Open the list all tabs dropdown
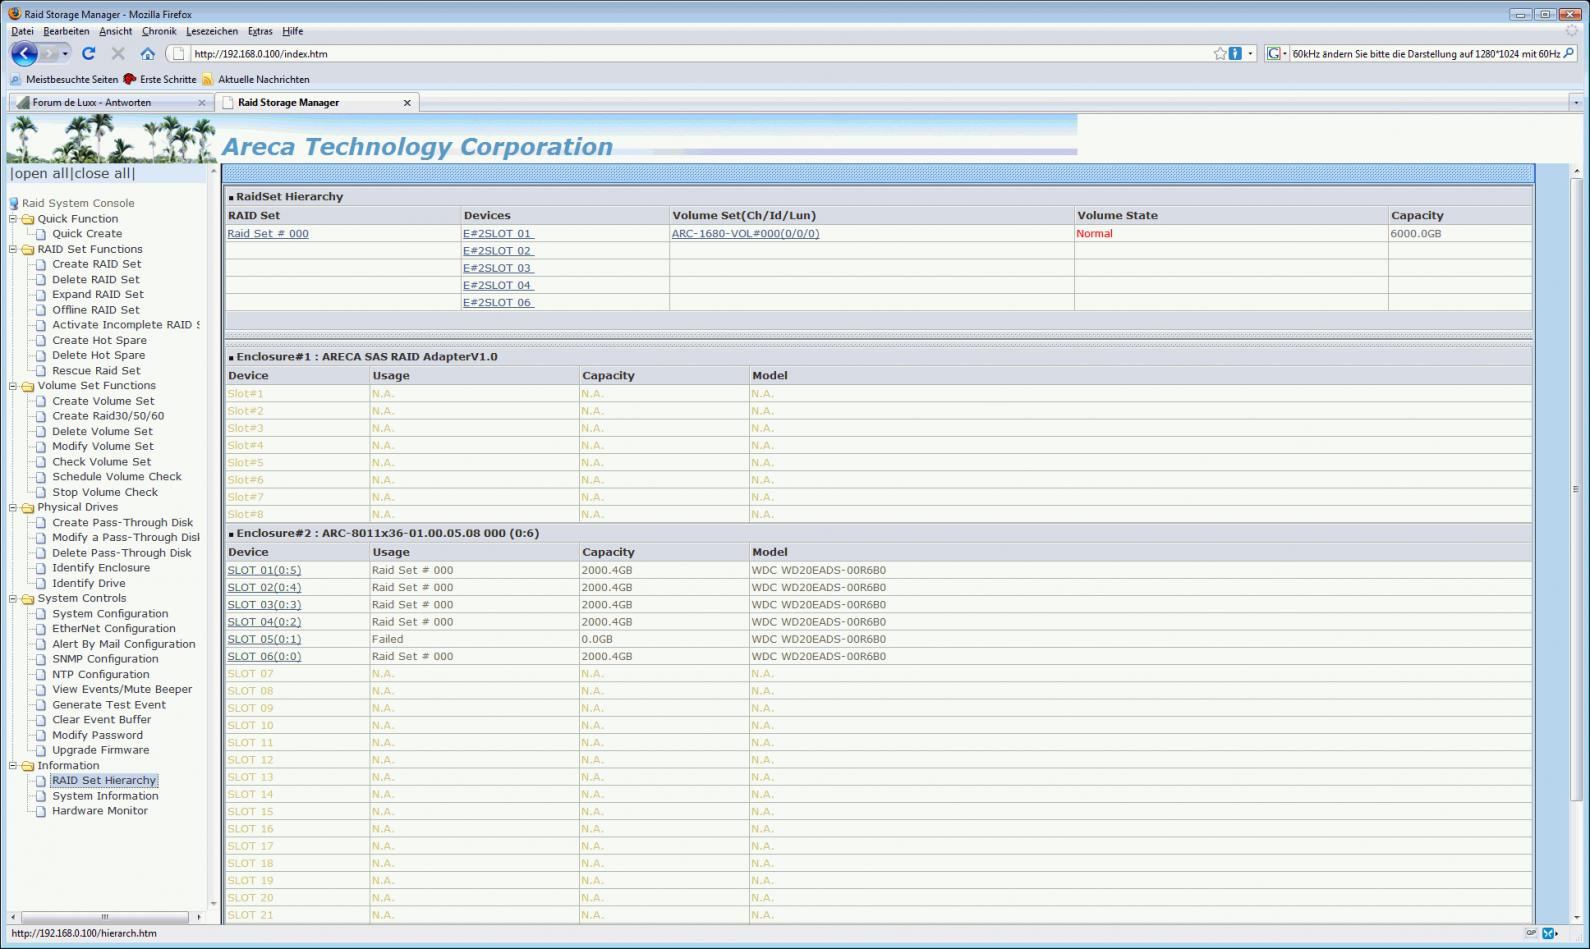The image size is (1590, 949). [x=1576, y=102]
